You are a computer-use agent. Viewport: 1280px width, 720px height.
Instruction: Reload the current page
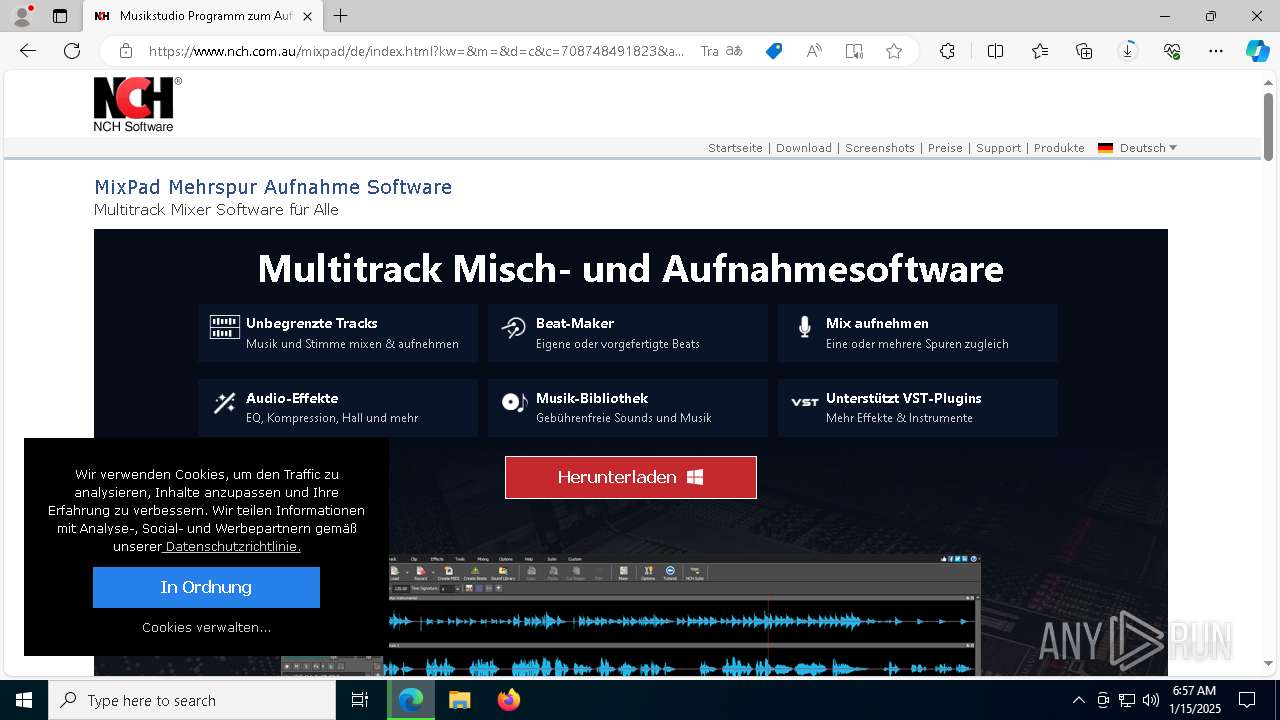[72, 51]
